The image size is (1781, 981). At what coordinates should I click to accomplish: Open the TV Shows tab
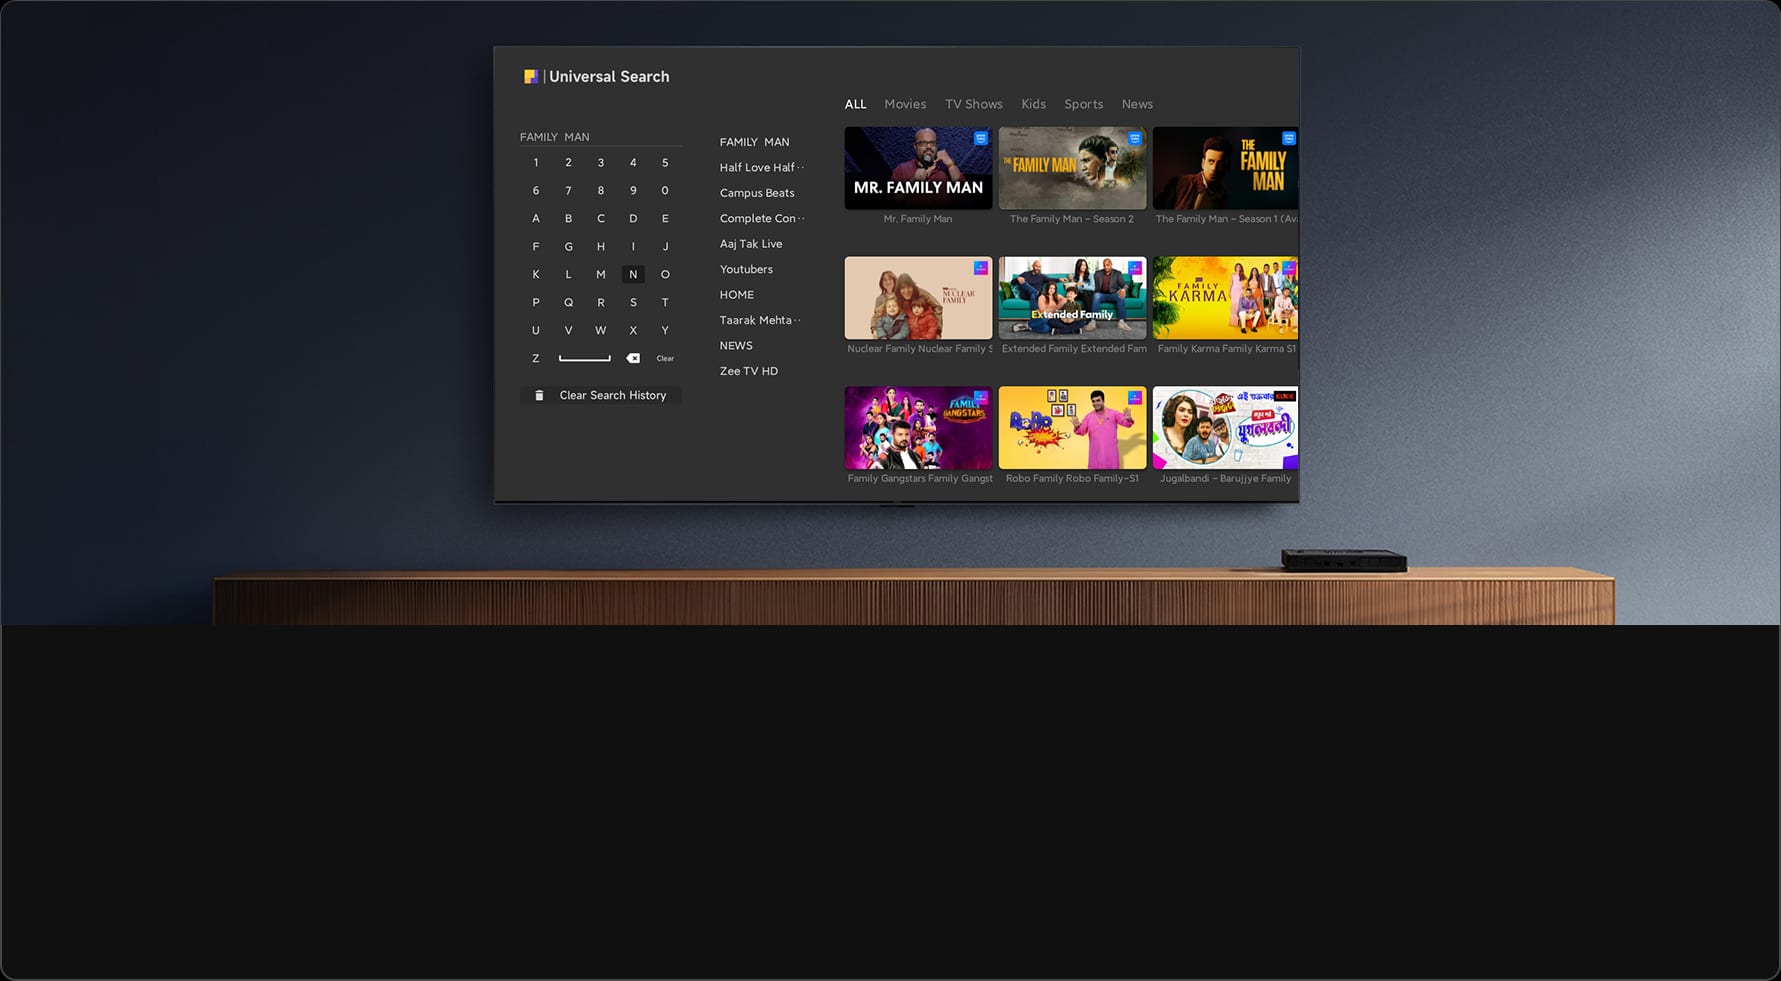(x=973, y=105)
